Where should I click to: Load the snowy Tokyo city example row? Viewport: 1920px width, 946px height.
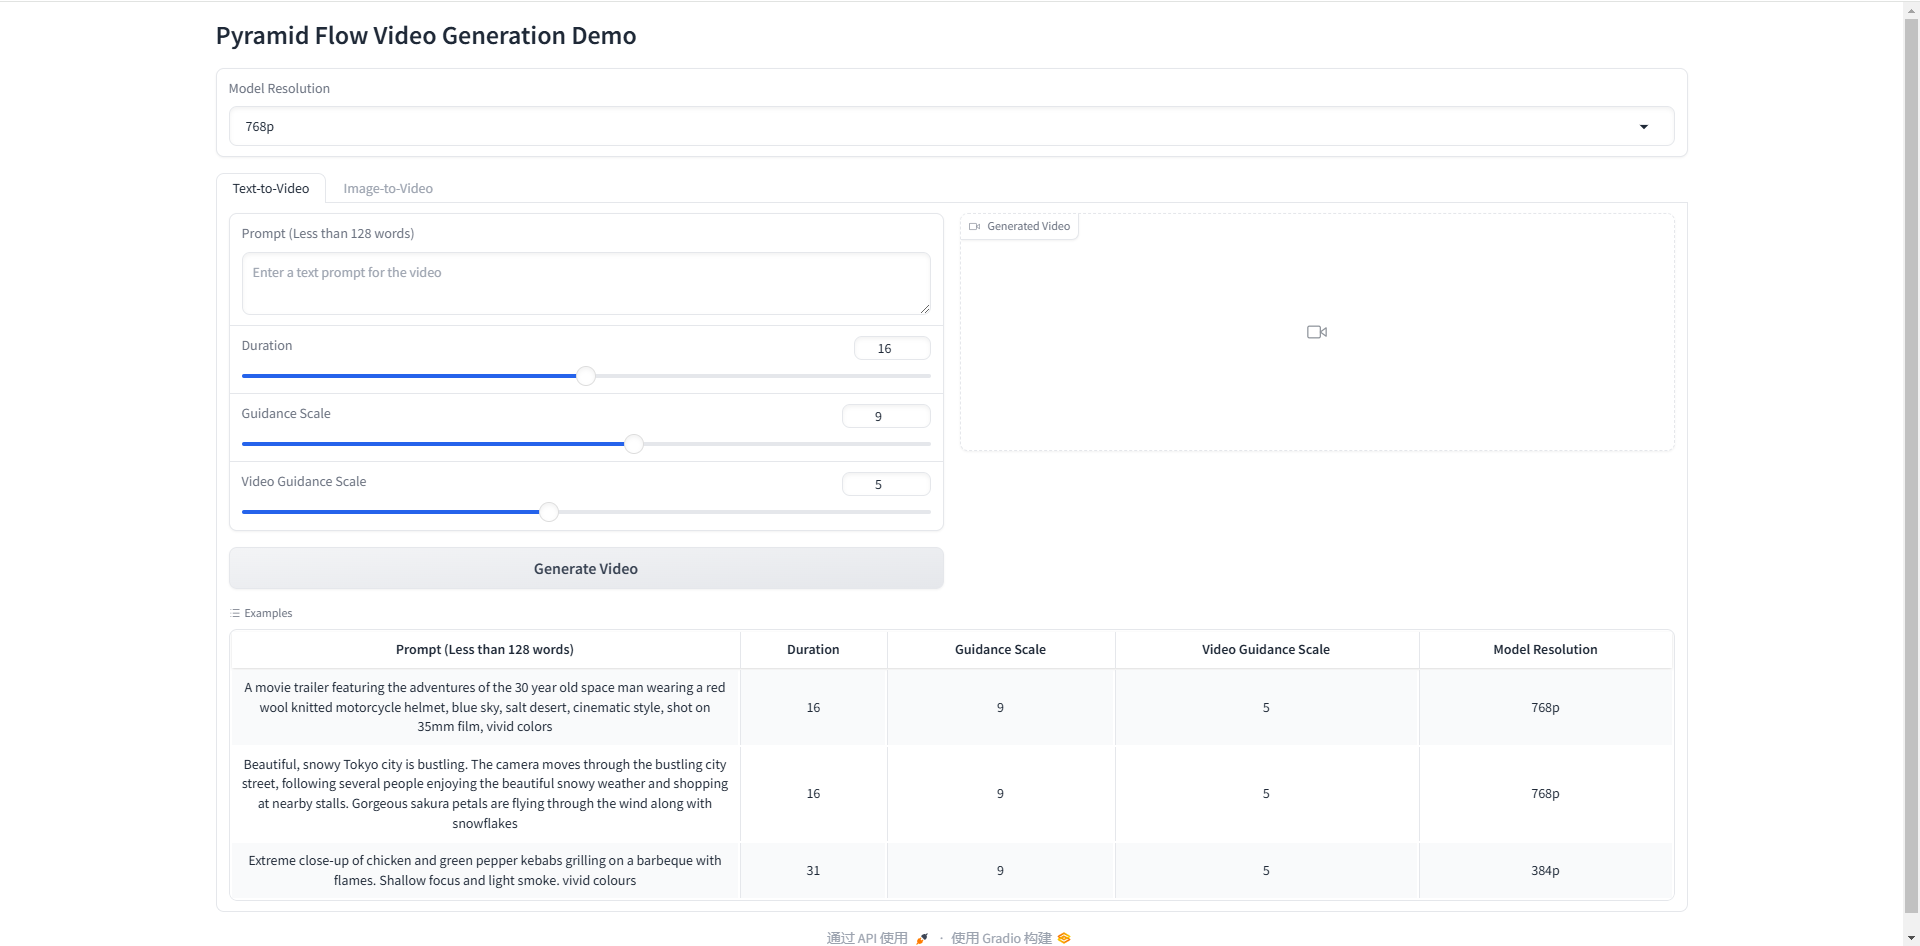[485, 794]
